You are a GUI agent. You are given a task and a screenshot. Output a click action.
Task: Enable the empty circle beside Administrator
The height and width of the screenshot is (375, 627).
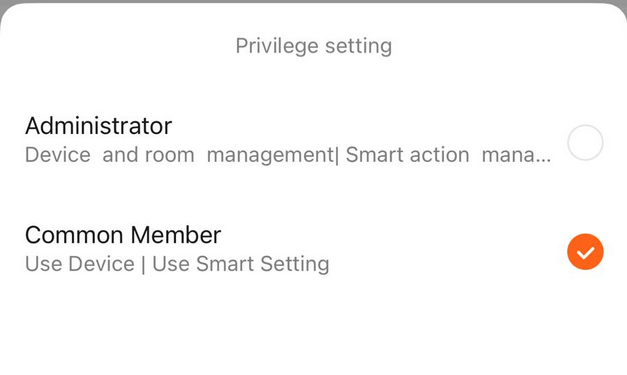(585, 142)
